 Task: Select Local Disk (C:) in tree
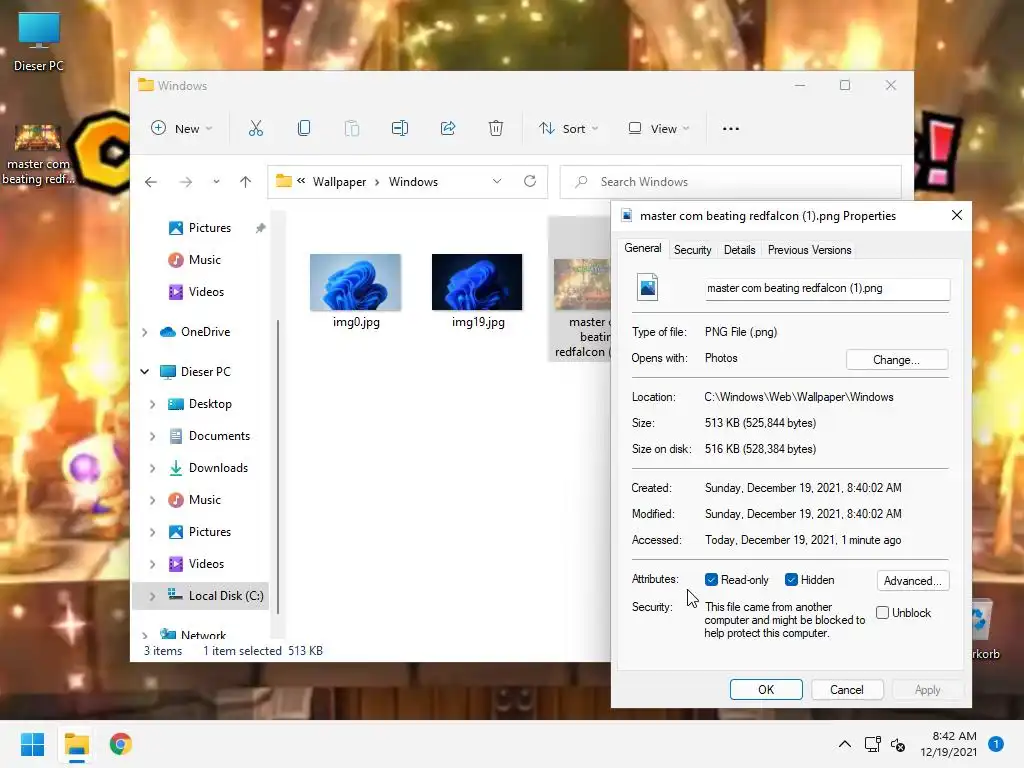click(x=226, y=596)
